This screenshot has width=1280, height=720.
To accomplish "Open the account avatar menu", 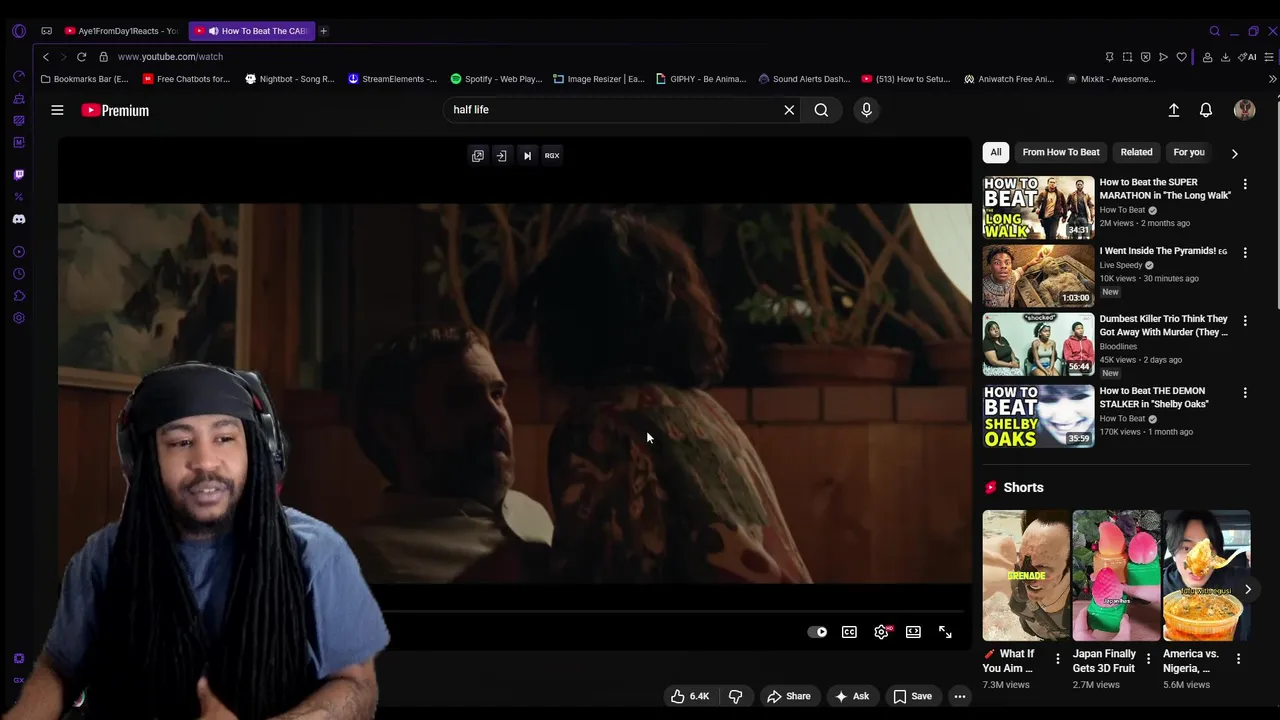I will pos(1244,110).
